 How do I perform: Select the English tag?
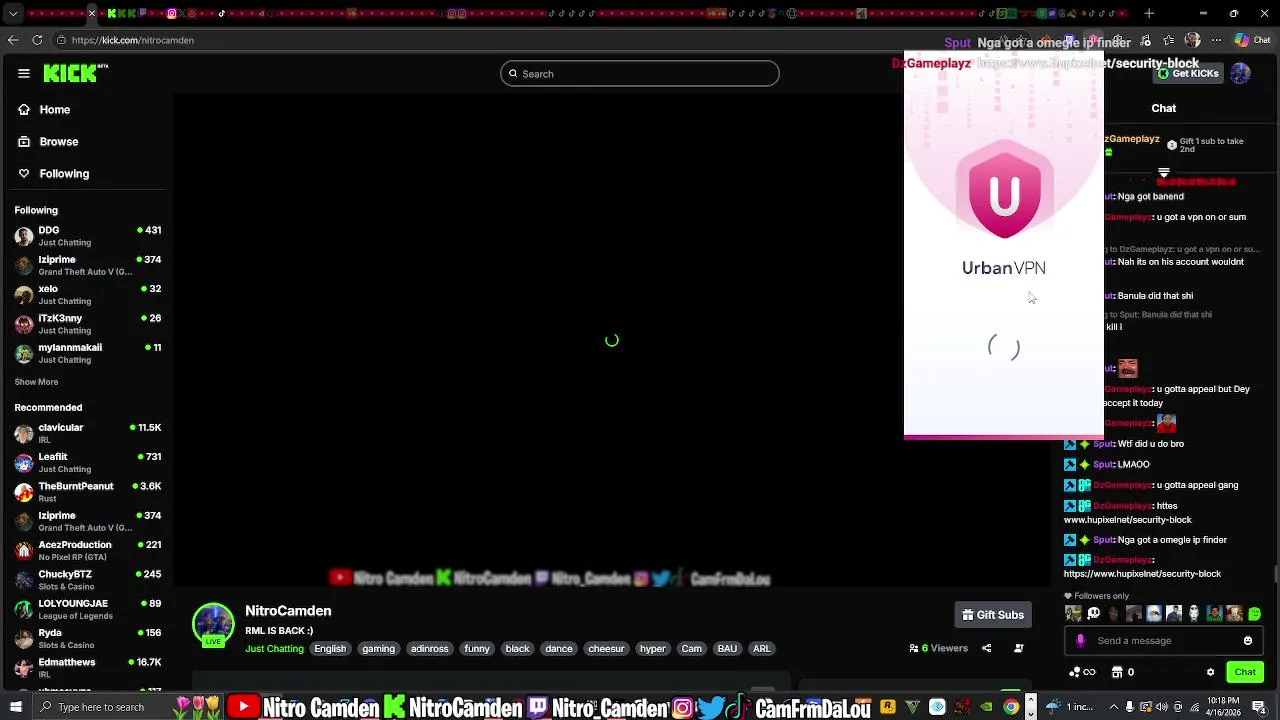(330, 649)
